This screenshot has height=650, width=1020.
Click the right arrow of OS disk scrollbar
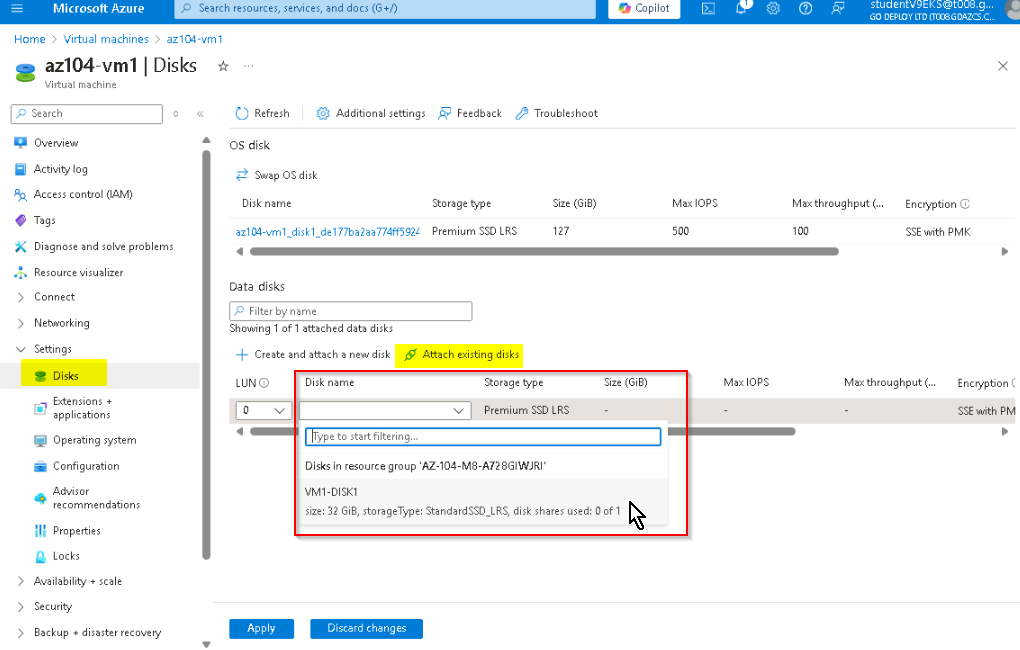(x=1004, y=252)
